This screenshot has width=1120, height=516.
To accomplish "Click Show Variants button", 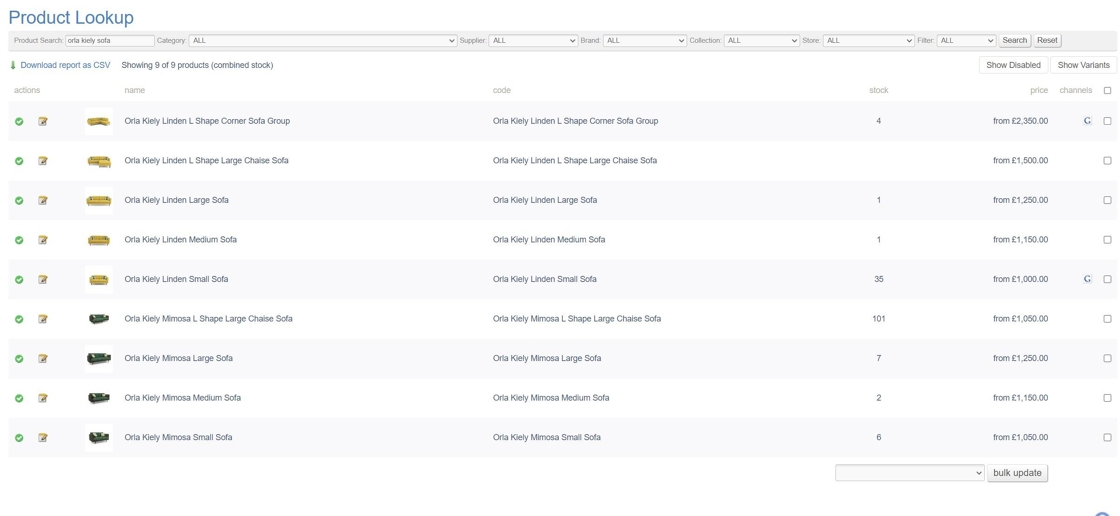I will [1084, 65].
